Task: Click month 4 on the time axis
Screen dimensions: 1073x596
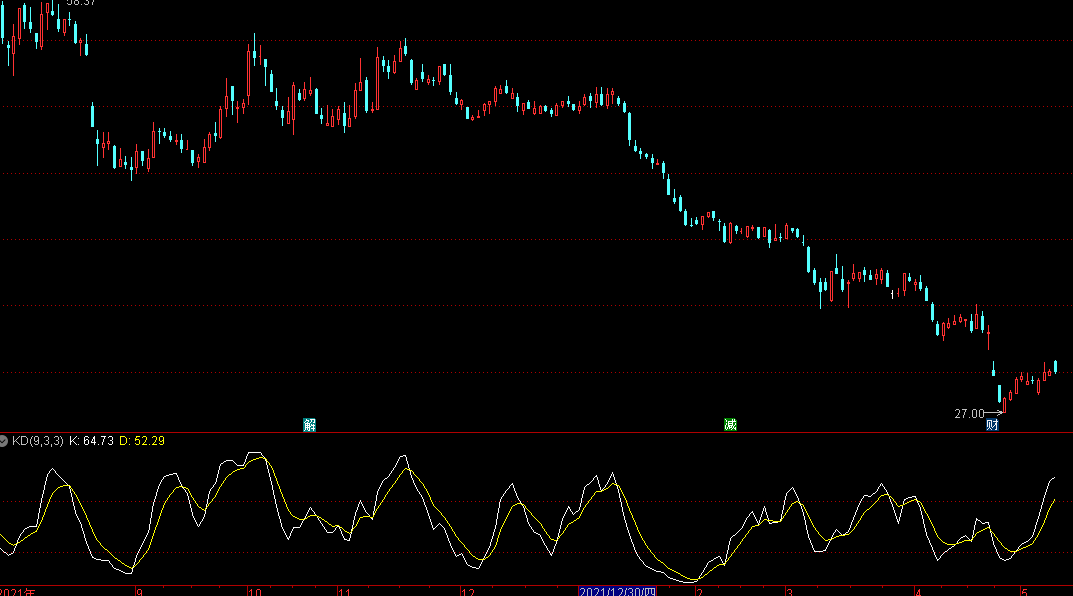Action: point(918,592)
